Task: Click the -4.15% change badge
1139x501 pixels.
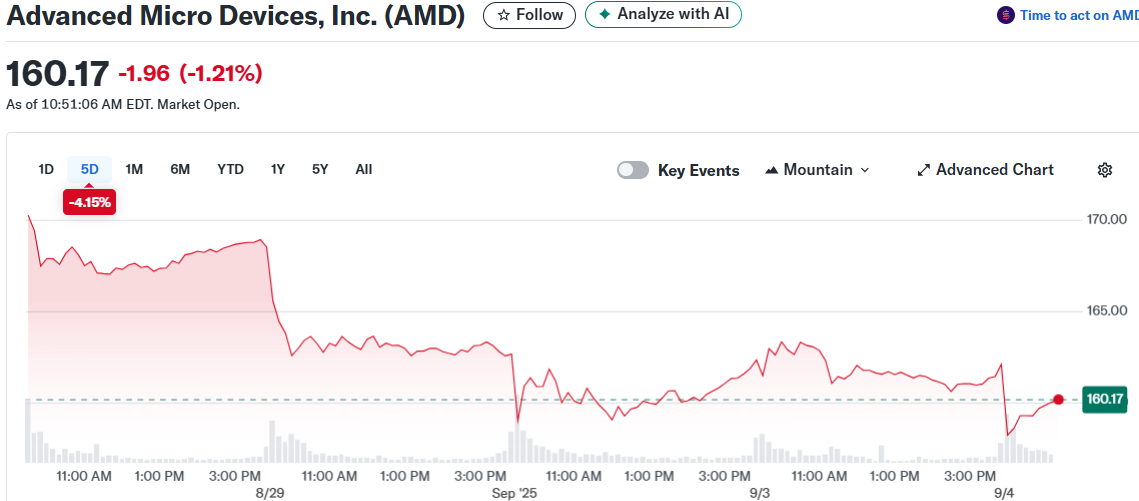Action: pyautogui.click(x=89, y=203)
